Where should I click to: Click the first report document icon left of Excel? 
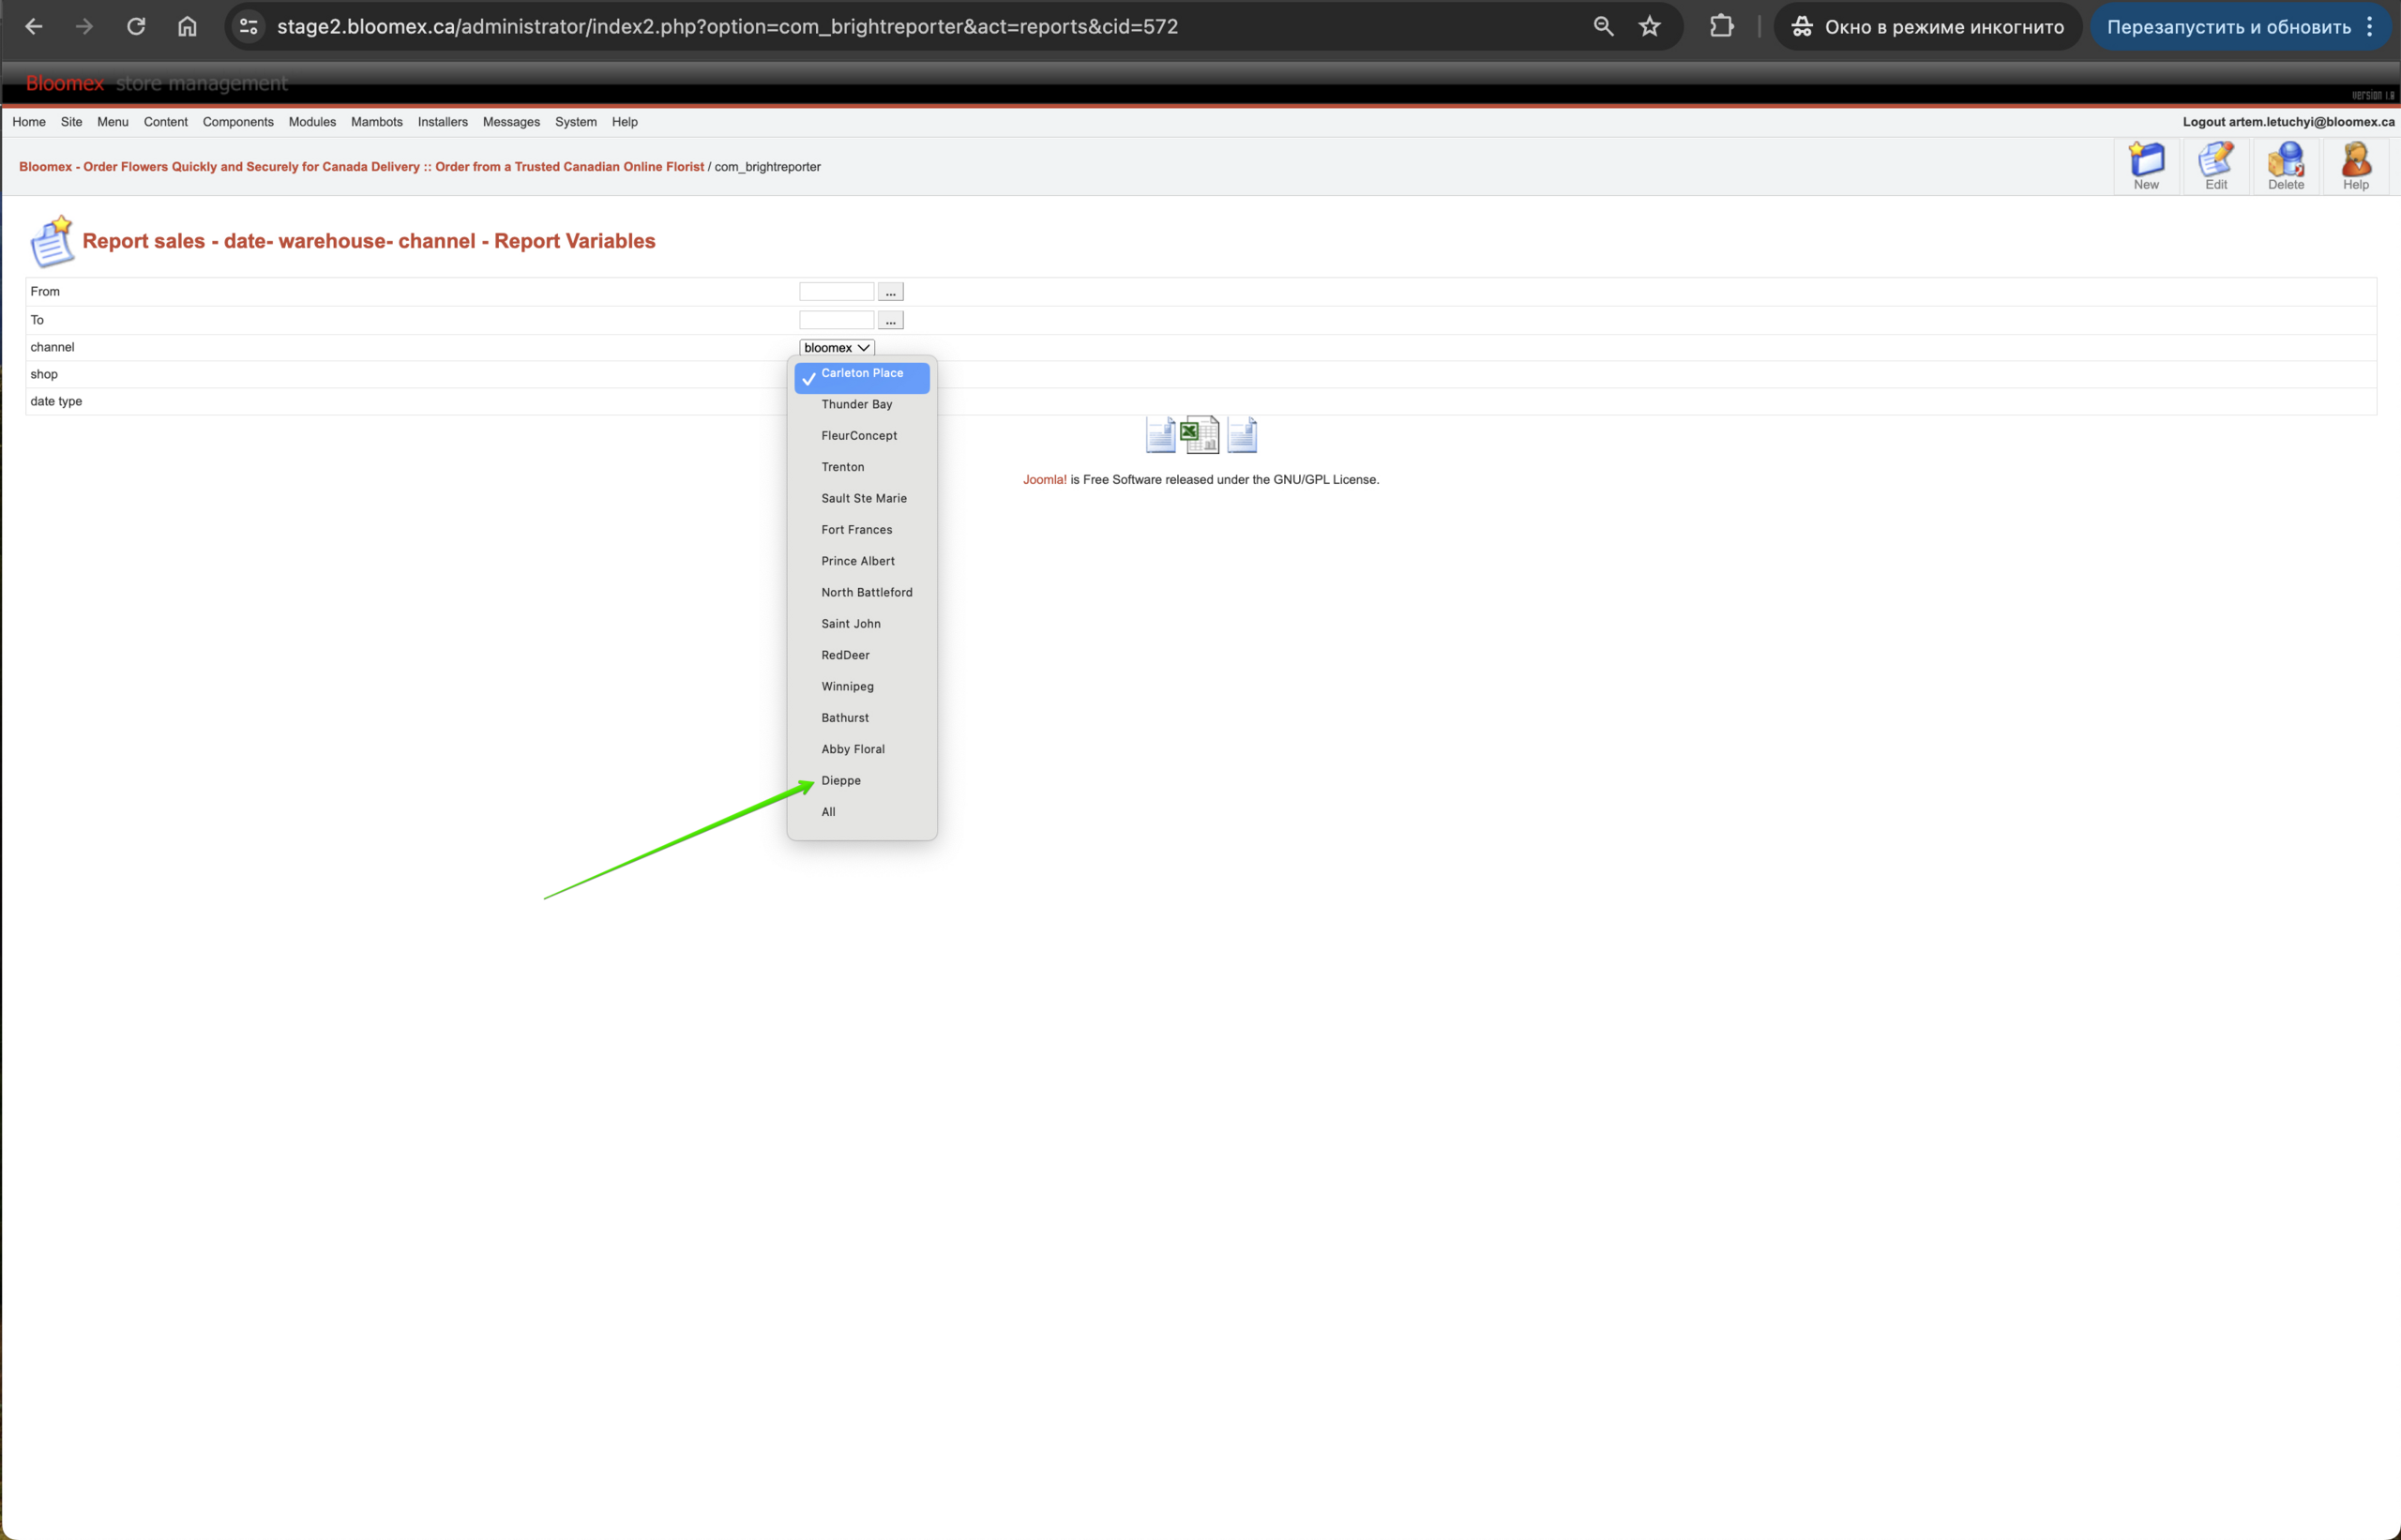coord(1160,434)
